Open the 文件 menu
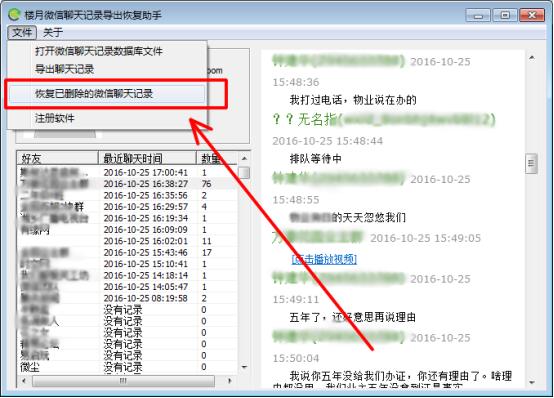 coord(22,33)
